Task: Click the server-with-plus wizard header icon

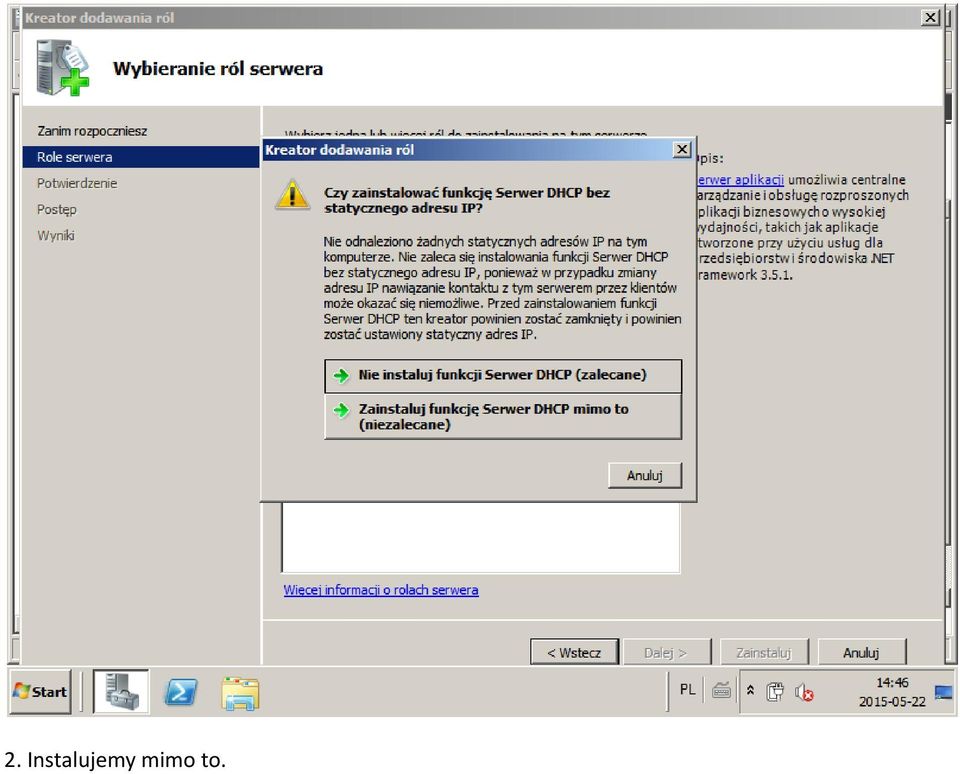Action: click(62, 67)
